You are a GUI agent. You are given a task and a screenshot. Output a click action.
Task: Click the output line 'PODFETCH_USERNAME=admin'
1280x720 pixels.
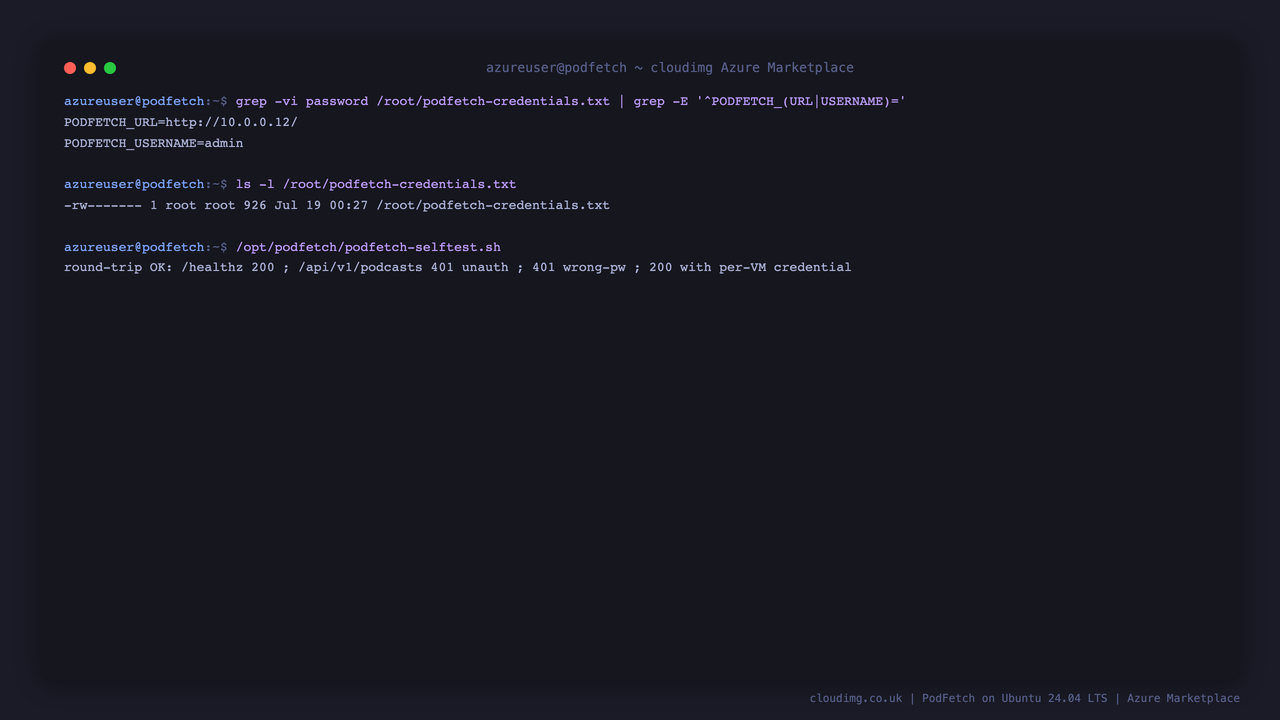(154, 143)
